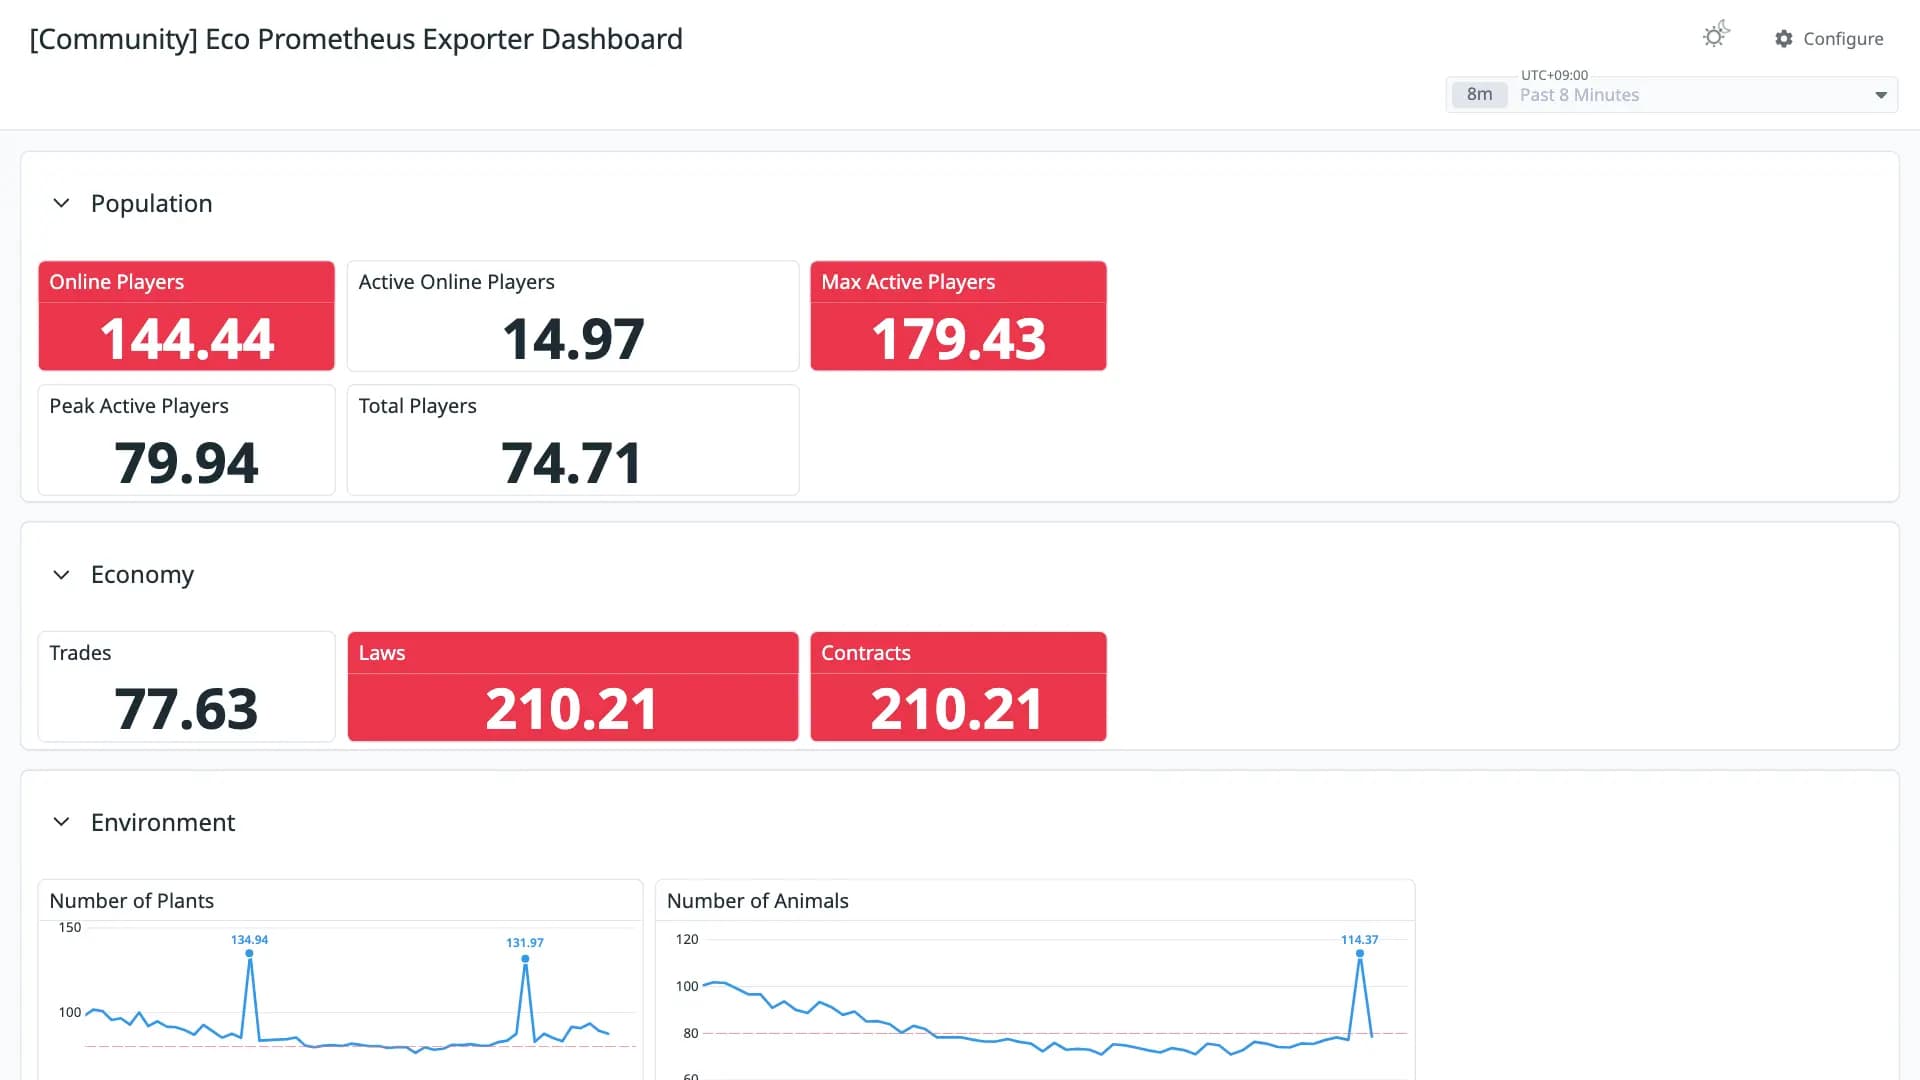Image resolution: width=1920 pixels, height=1080 pixels.
Task: Click the Configure gear icon
Action: tap(1784, 38)
